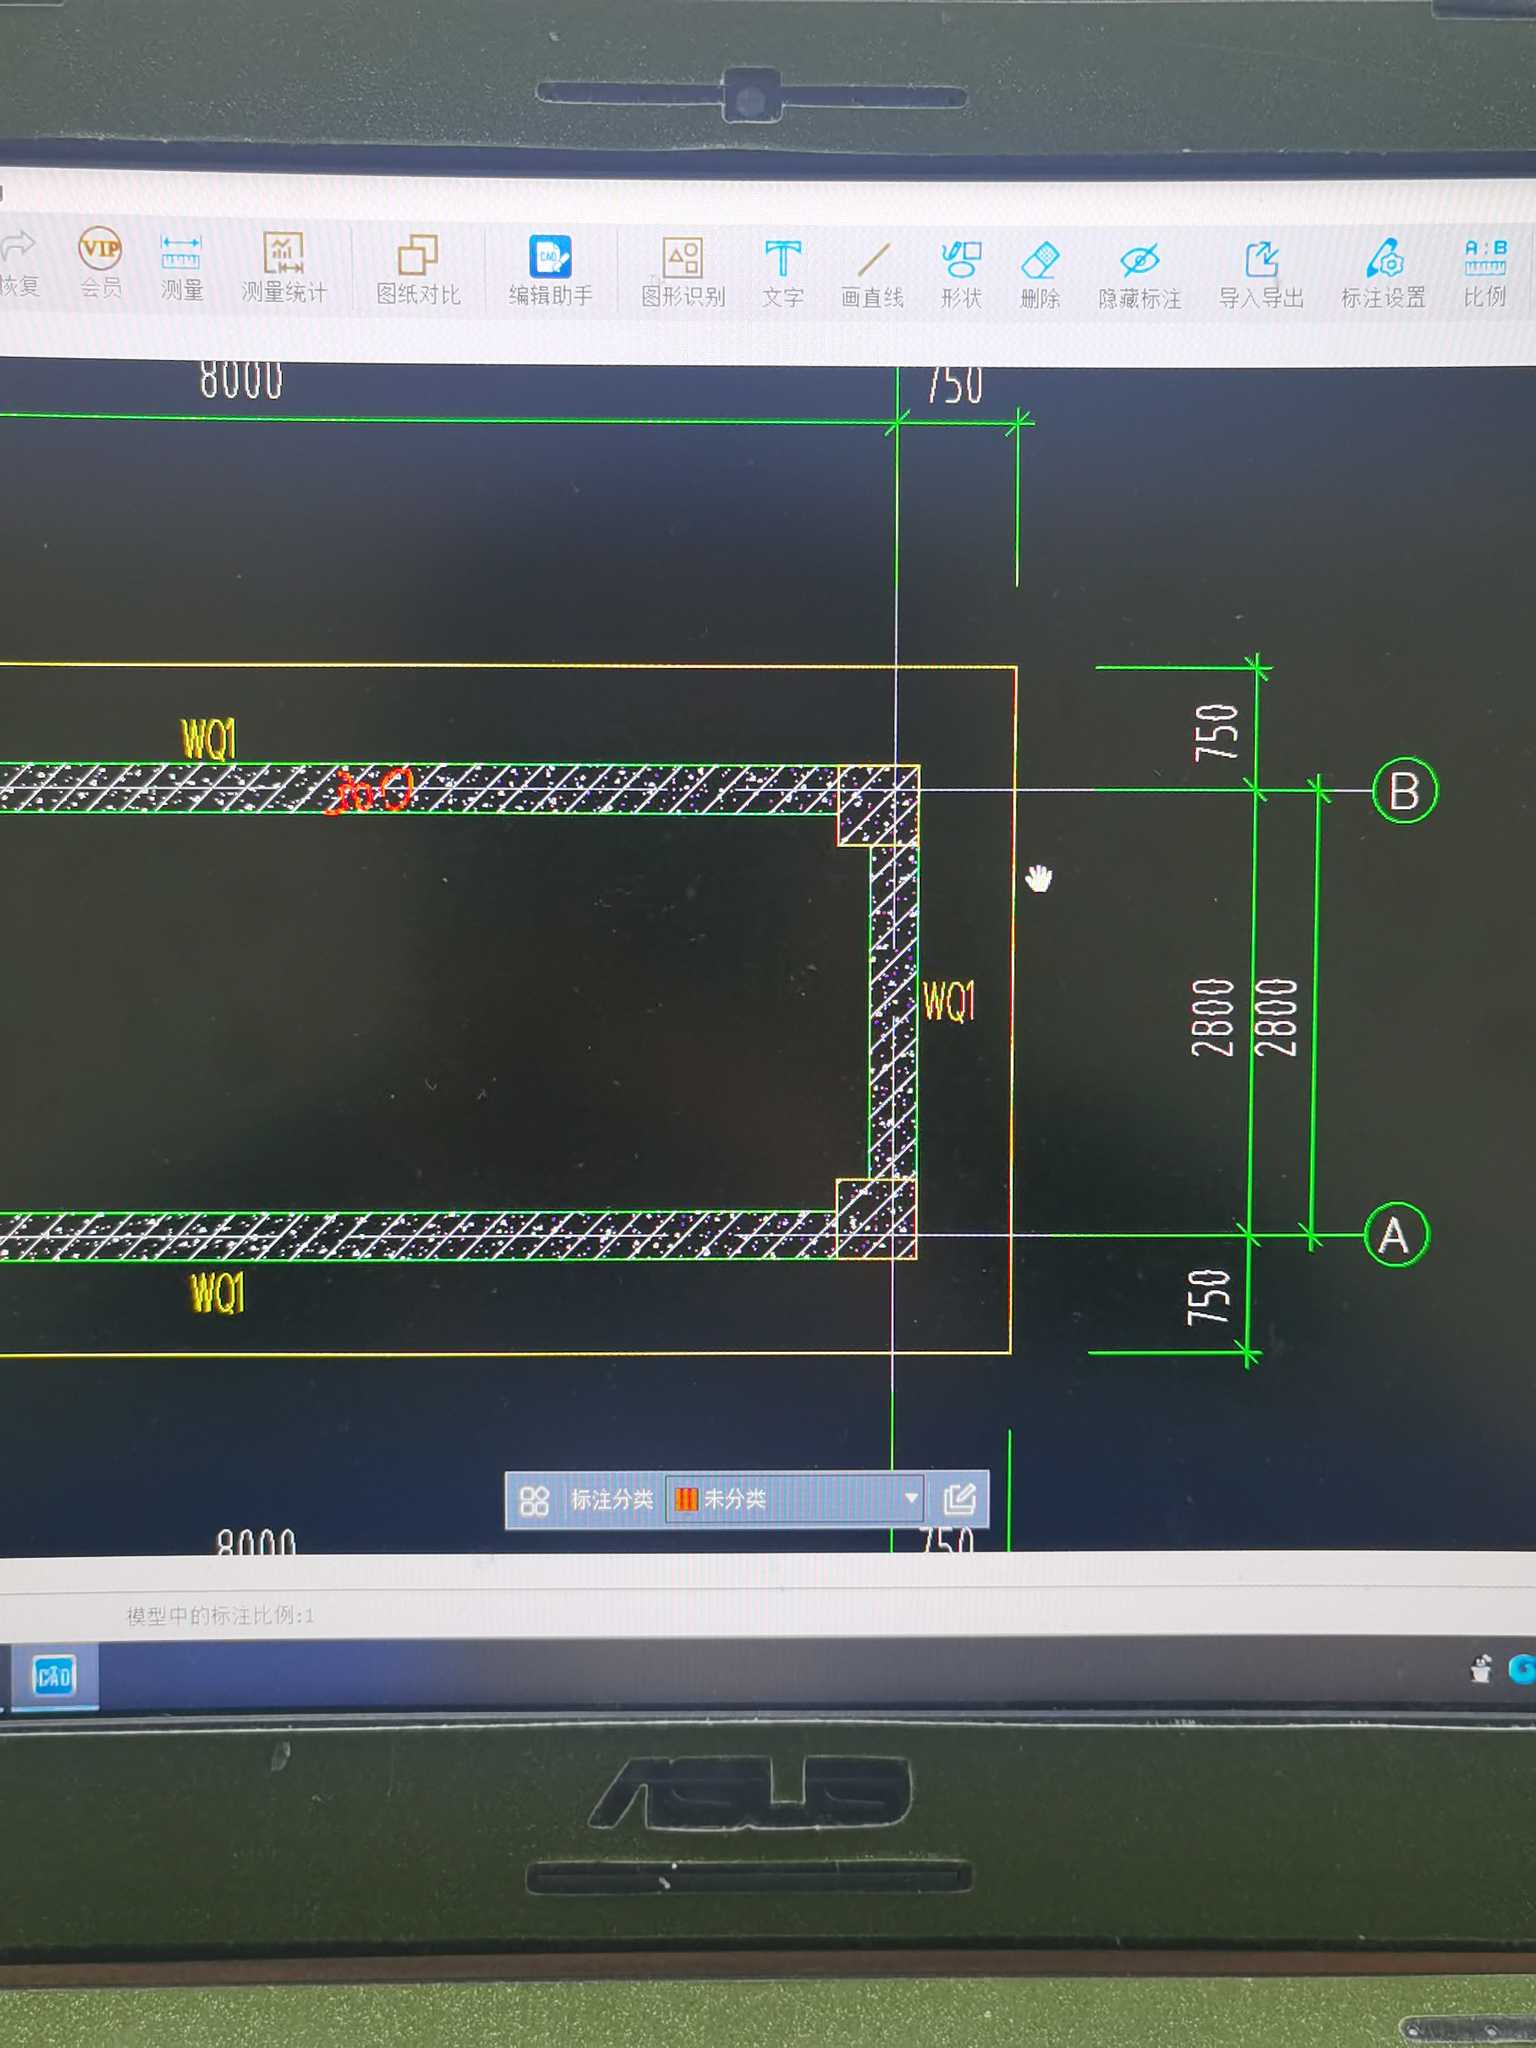
Task: Click the white tray icon in taskbar
Action: tap(1481, 1668)
